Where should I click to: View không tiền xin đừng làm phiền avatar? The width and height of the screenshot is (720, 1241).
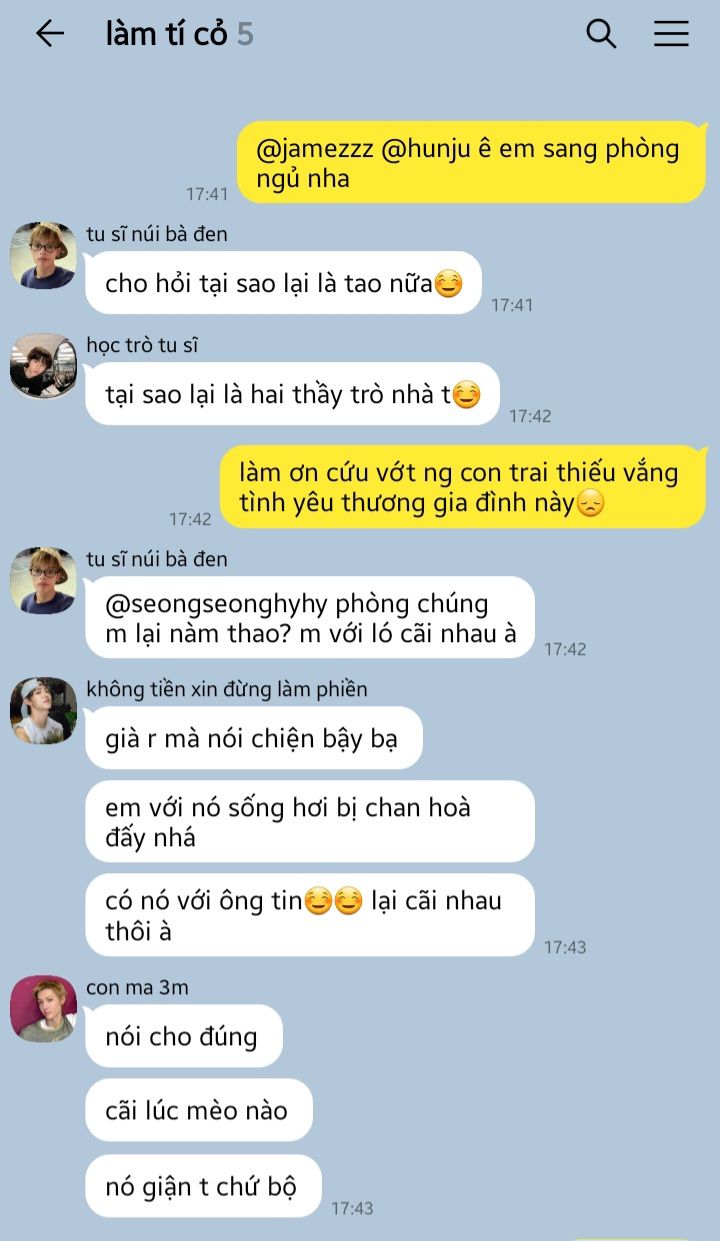(x=43, y=711)
